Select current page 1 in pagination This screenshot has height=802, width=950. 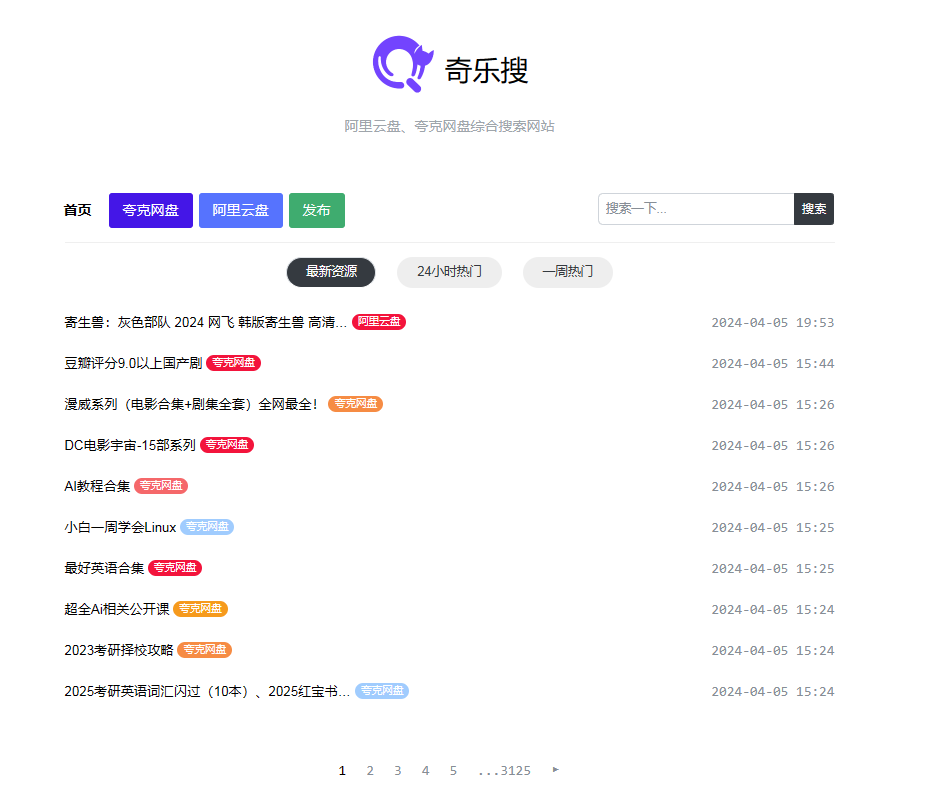(342, 771)
